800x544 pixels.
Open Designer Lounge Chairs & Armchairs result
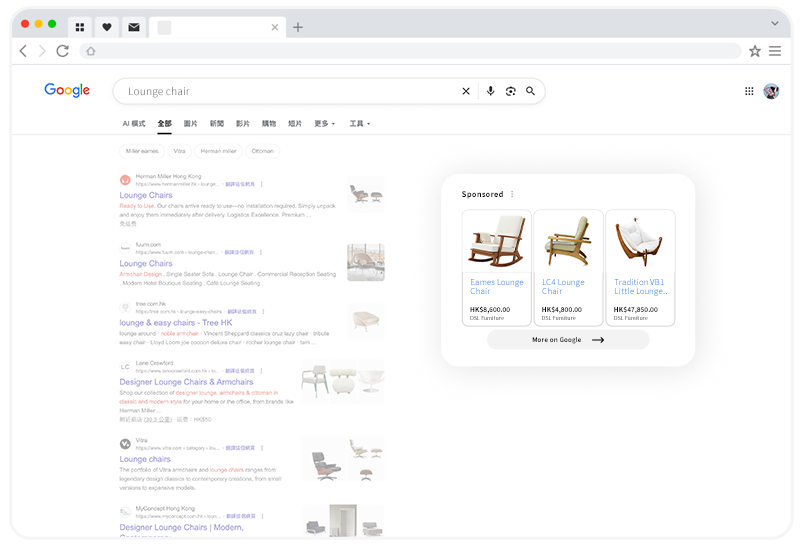click(x=186, y=382)
